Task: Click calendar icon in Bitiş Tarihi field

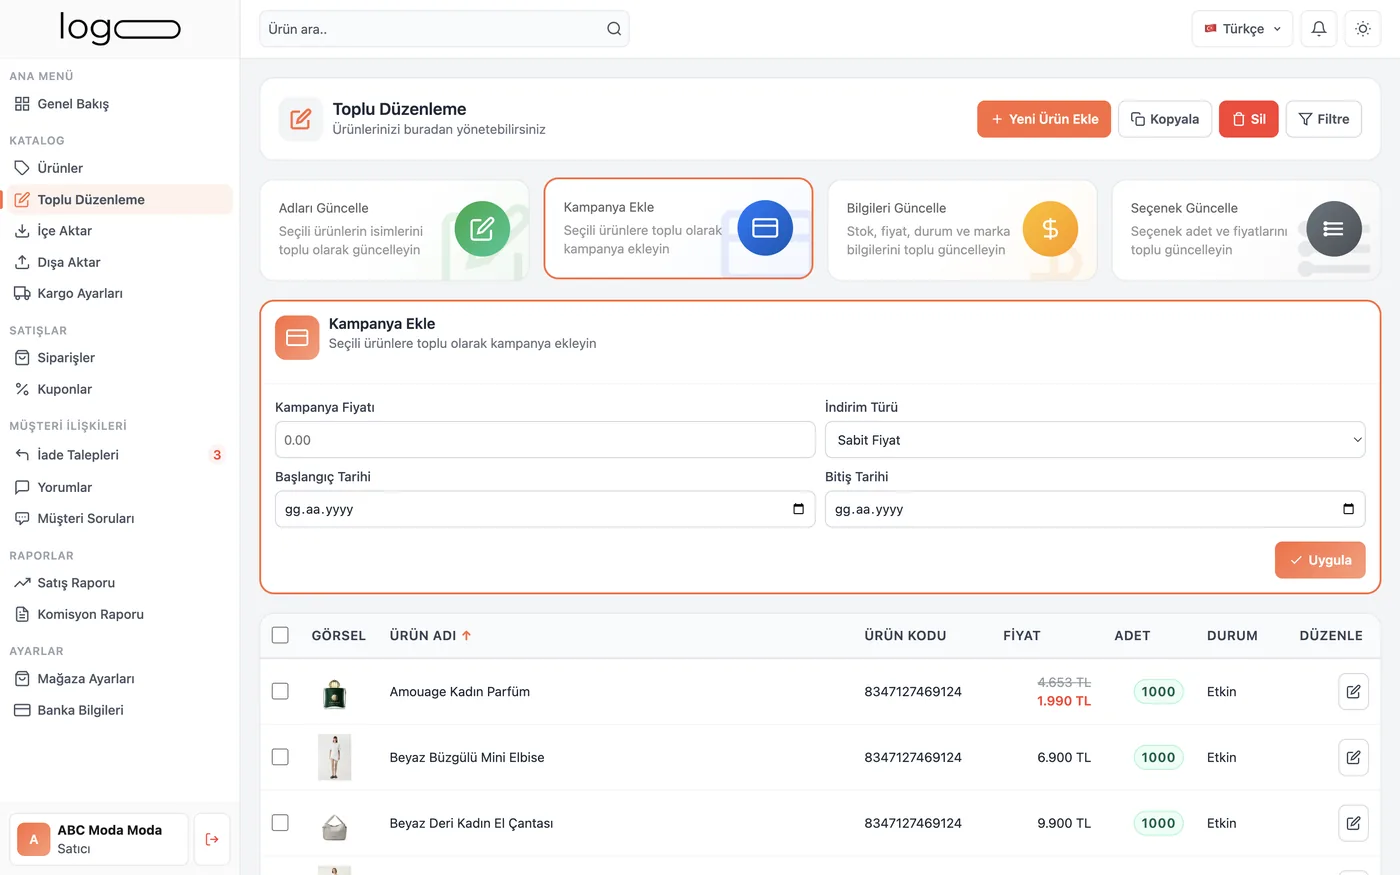Action: pyautogui.click(x=1348, y=509)
